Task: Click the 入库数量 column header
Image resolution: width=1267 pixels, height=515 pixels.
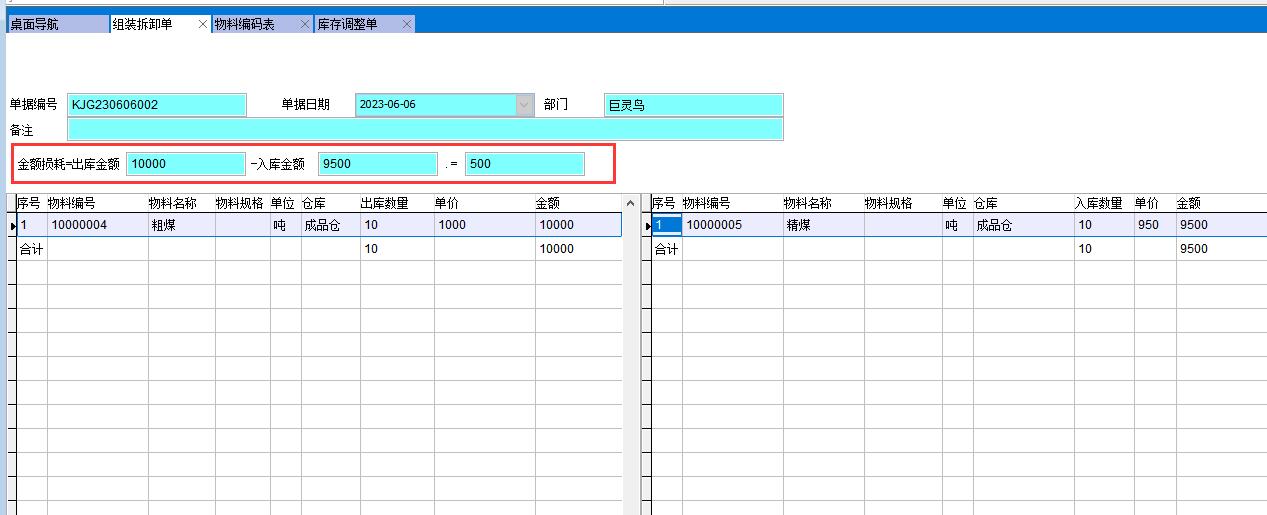Action: point(1098,203)
